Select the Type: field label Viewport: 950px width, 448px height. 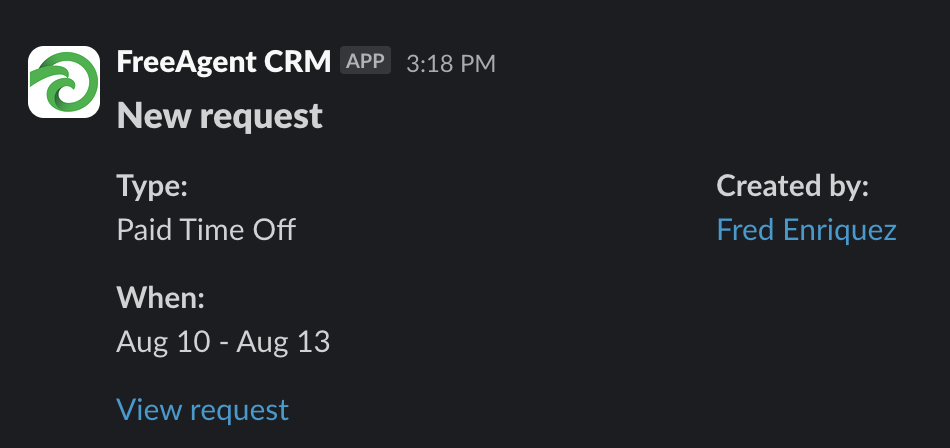[152, 186]
